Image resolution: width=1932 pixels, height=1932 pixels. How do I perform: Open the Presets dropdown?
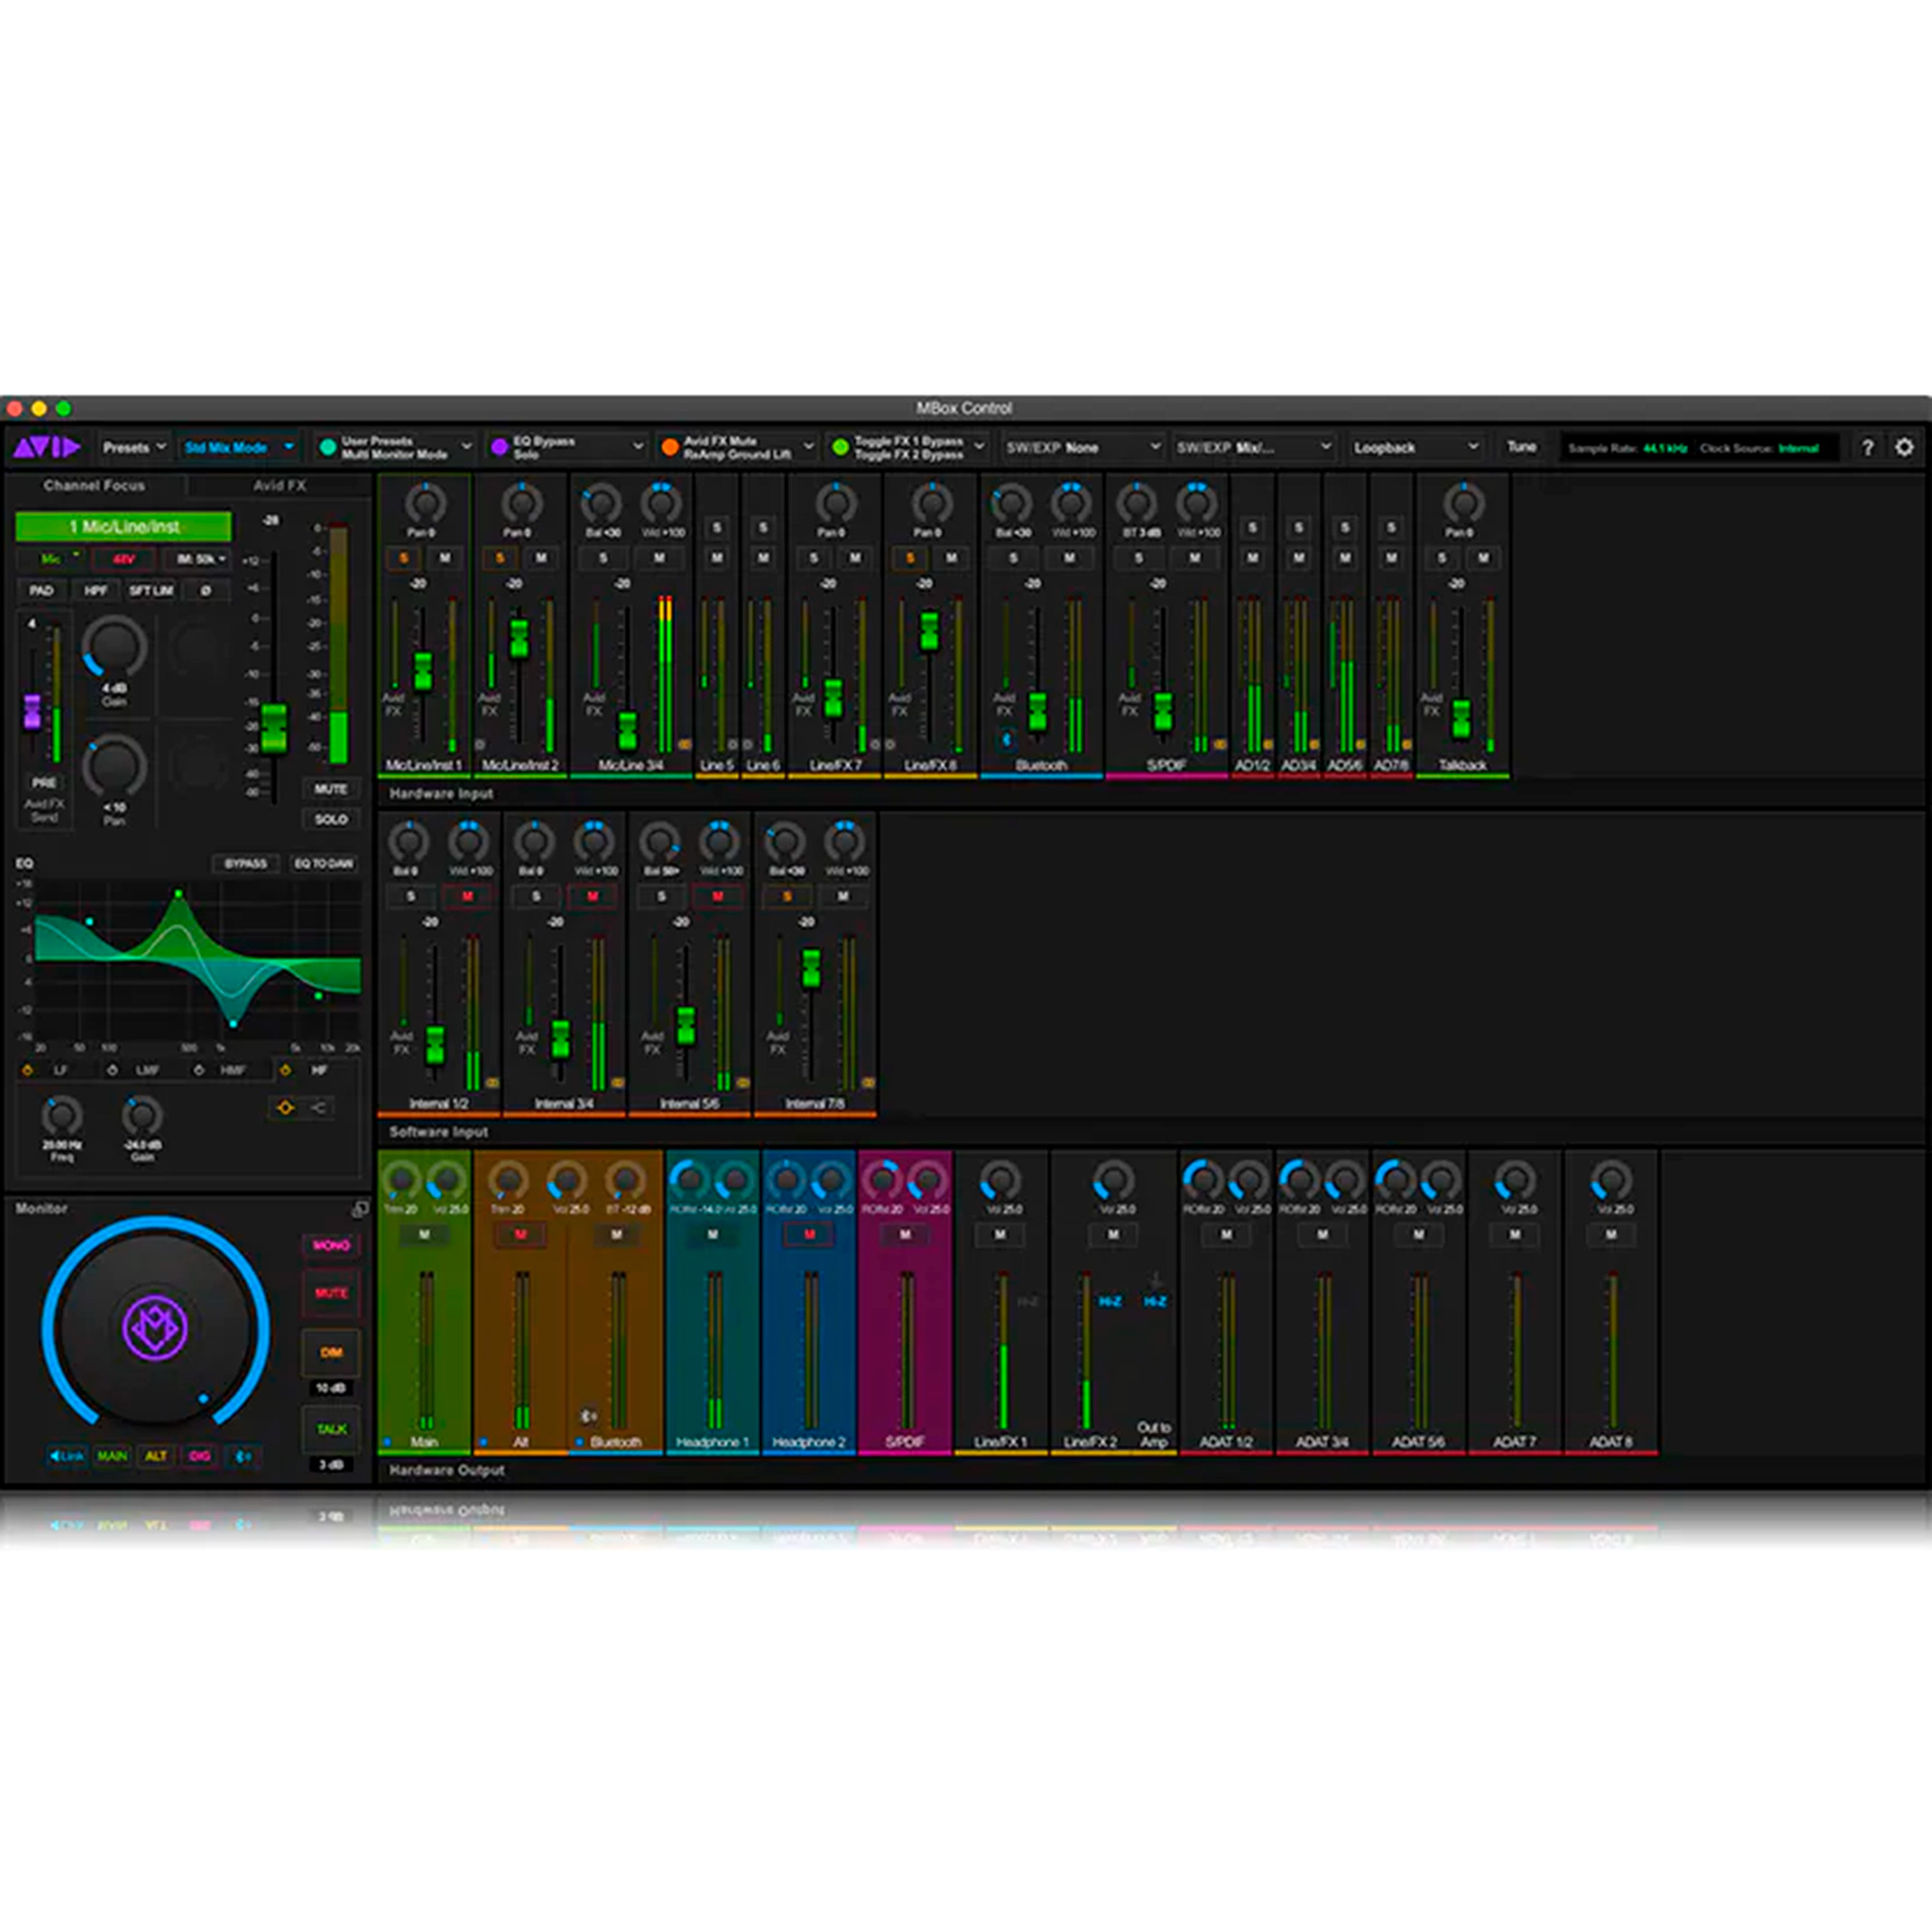point(135,448)
